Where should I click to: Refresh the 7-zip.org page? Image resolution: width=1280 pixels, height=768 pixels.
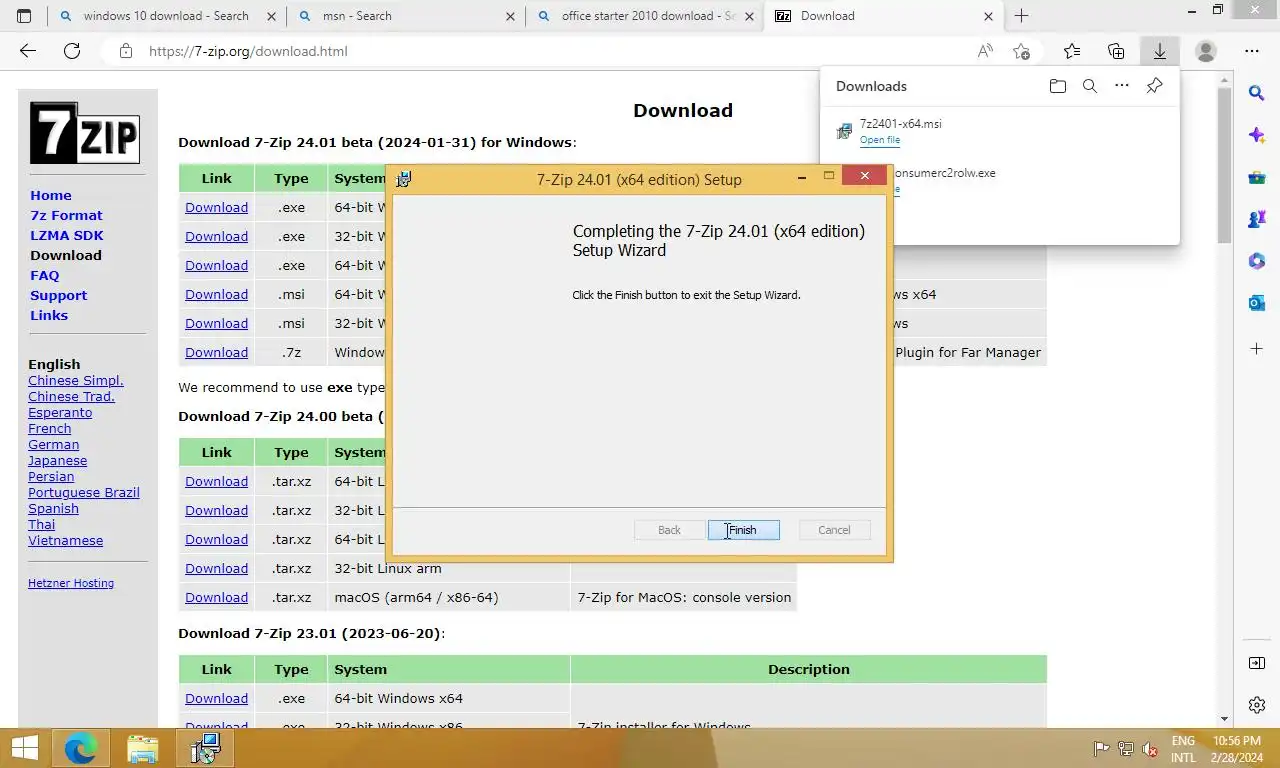coord(72,51)
